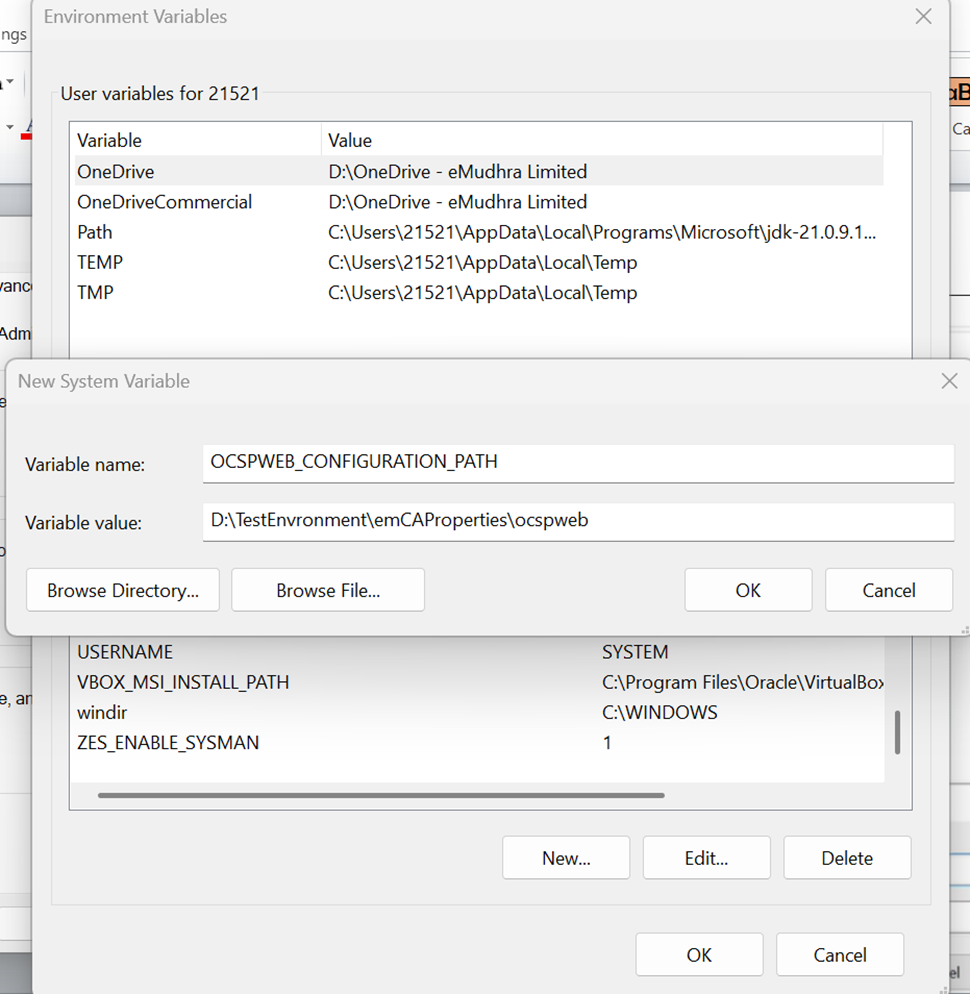Select the ZES_ENABLE_SYSMAN system variable row
Viewport: 970px width, 994px height.
click(168, 743)
